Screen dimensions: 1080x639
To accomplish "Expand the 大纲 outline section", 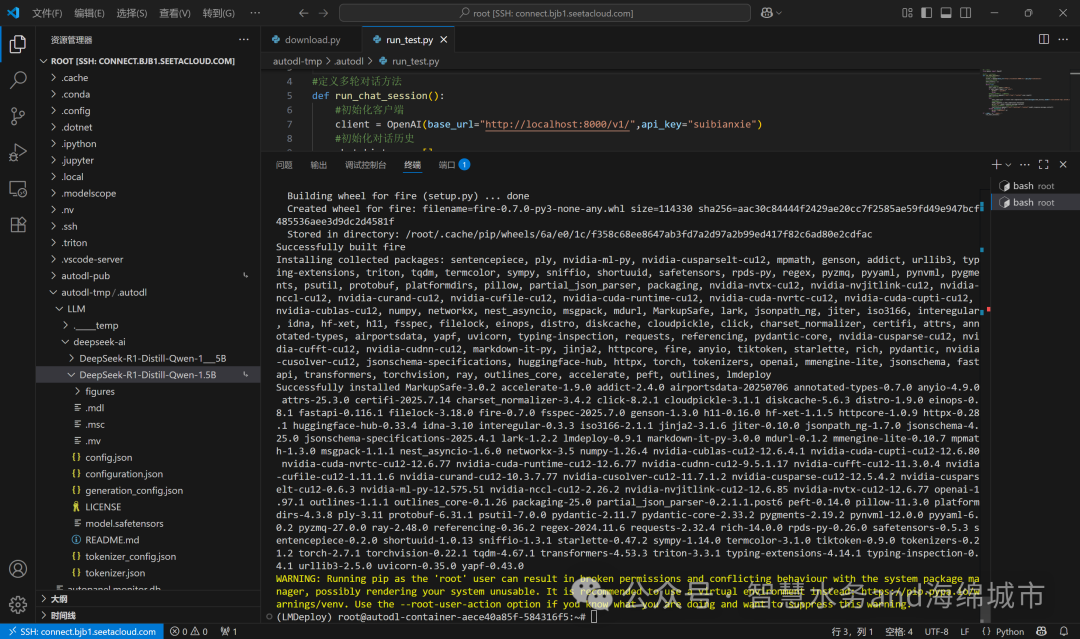I will coord(149,599).
